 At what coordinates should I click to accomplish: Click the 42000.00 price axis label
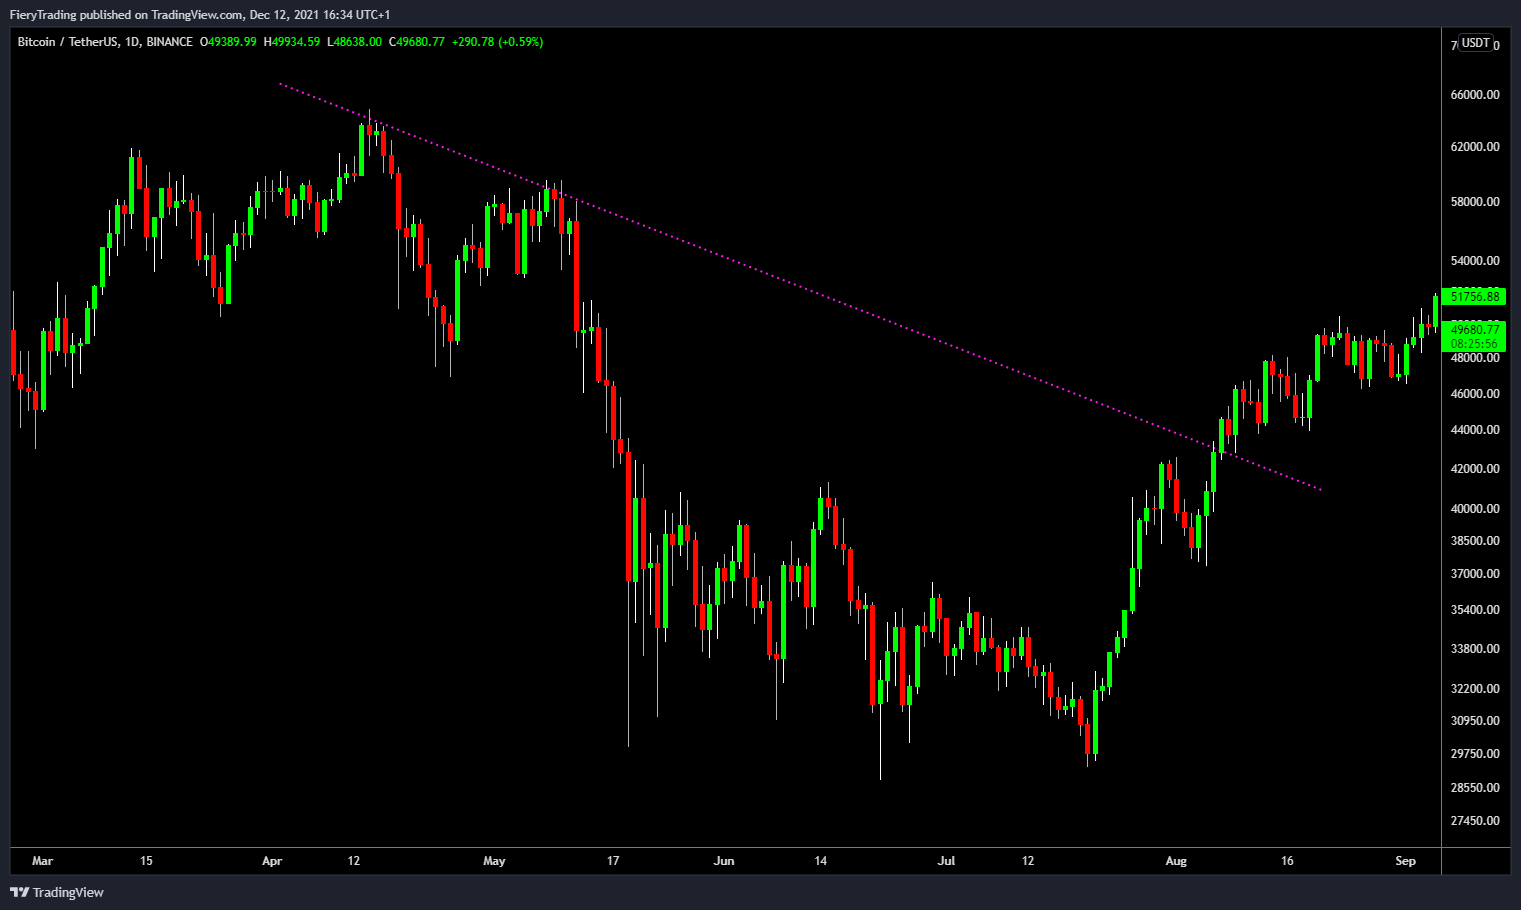[1475, 468]
